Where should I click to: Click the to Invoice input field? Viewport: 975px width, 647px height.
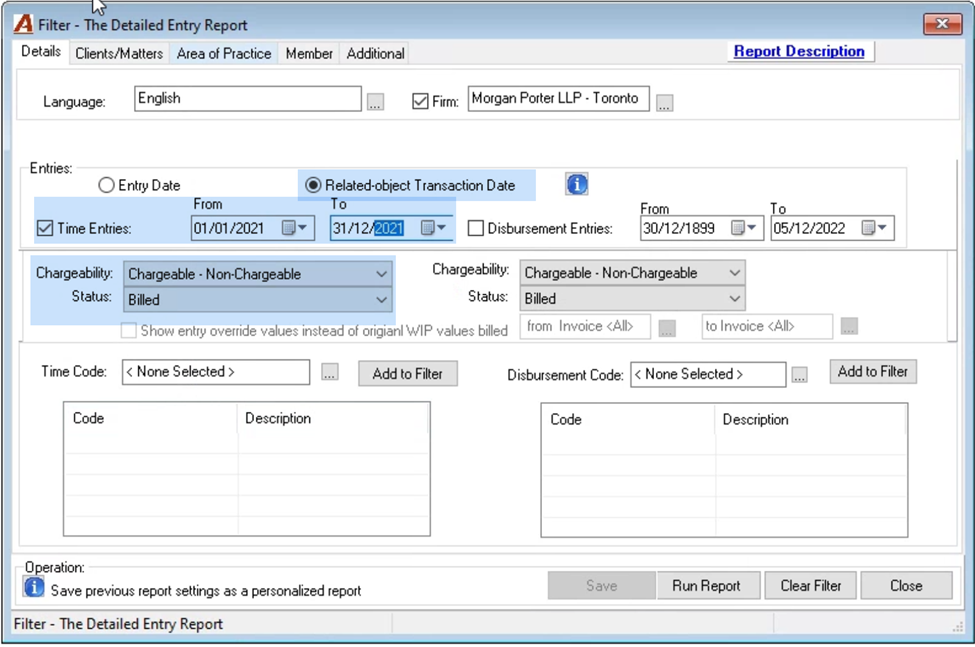click(767, 326)
